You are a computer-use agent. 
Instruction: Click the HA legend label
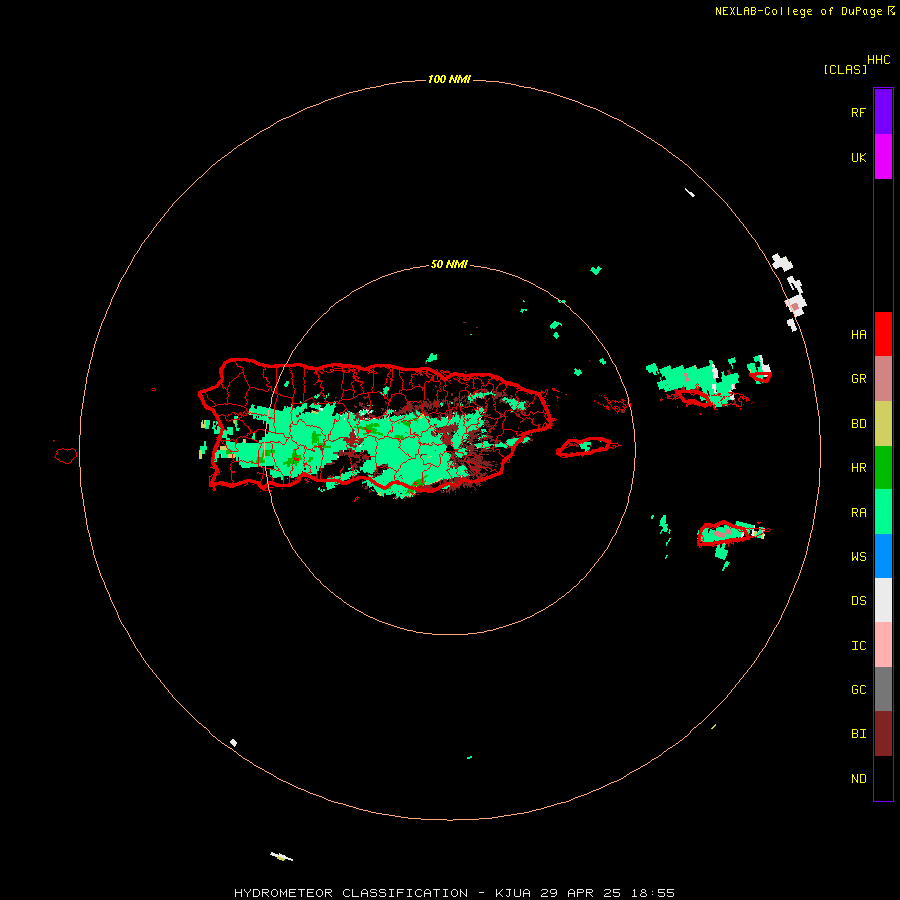coord(858,334)
